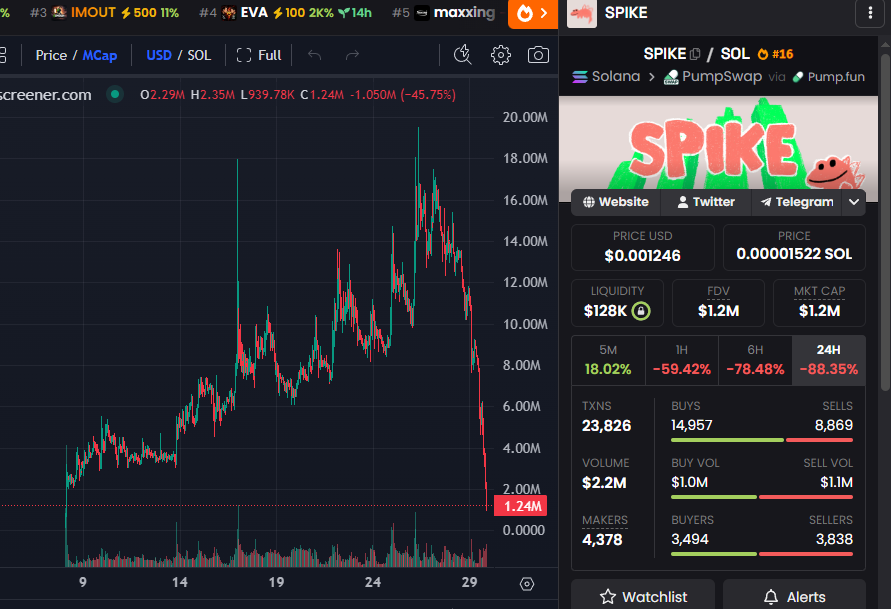This screenshot has width=891, height=609.
Task: Toggle the green indicator dot near OHLC
Action: (x=115, y=94)
